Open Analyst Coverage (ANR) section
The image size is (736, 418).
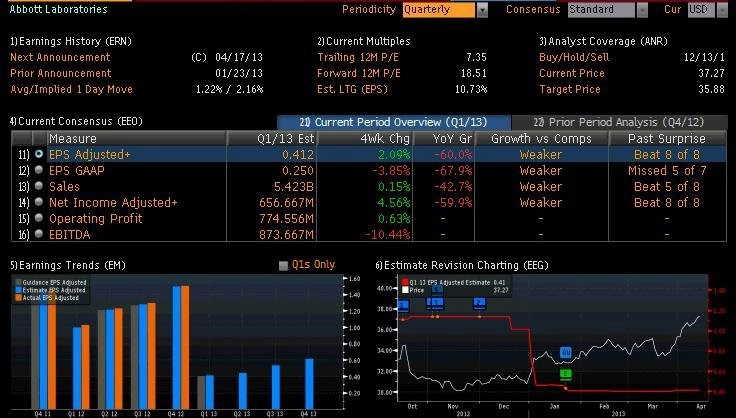tap(603, 41)
